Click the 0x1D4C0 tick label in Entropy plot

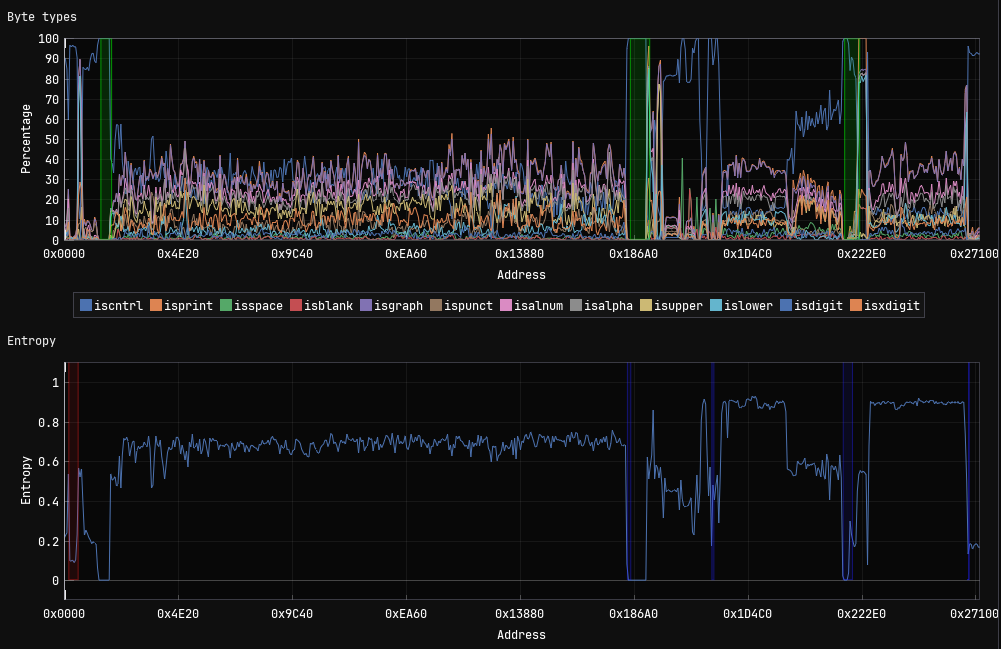point(748,614)
